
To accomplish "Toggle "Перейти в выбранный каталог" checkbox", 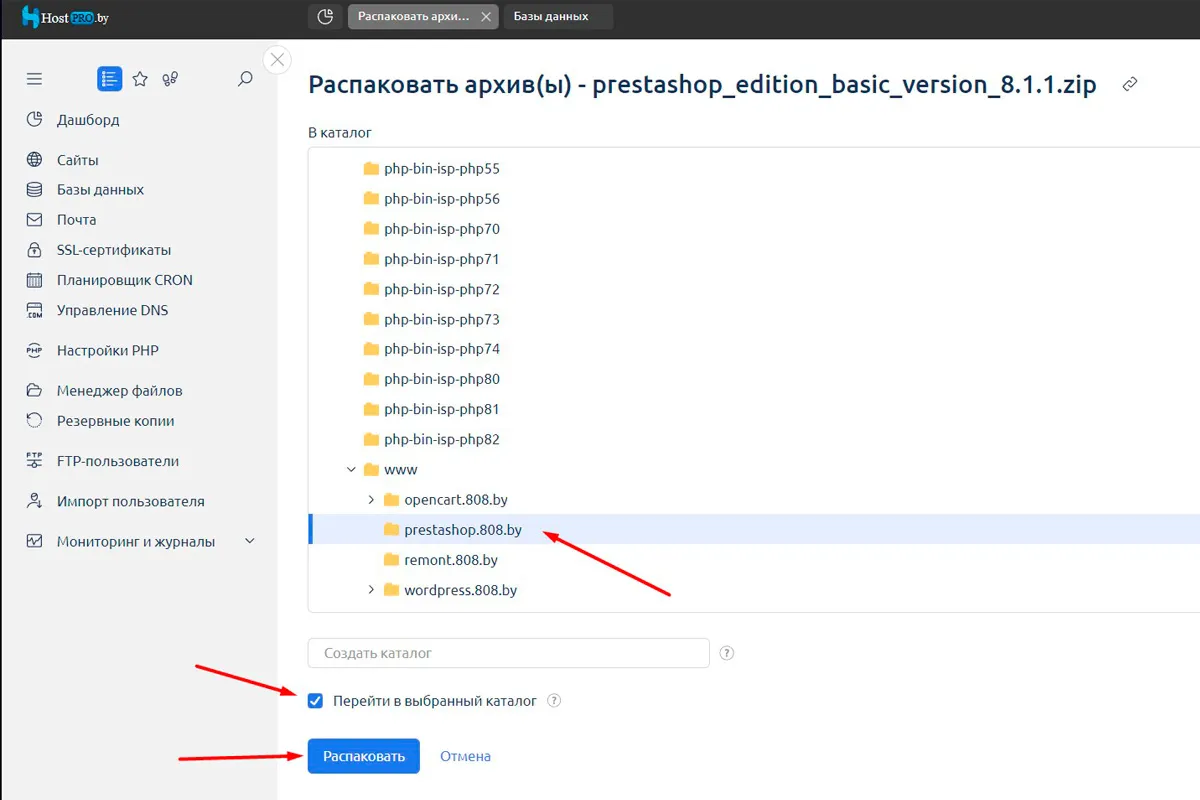I will [x=316, y=701].
